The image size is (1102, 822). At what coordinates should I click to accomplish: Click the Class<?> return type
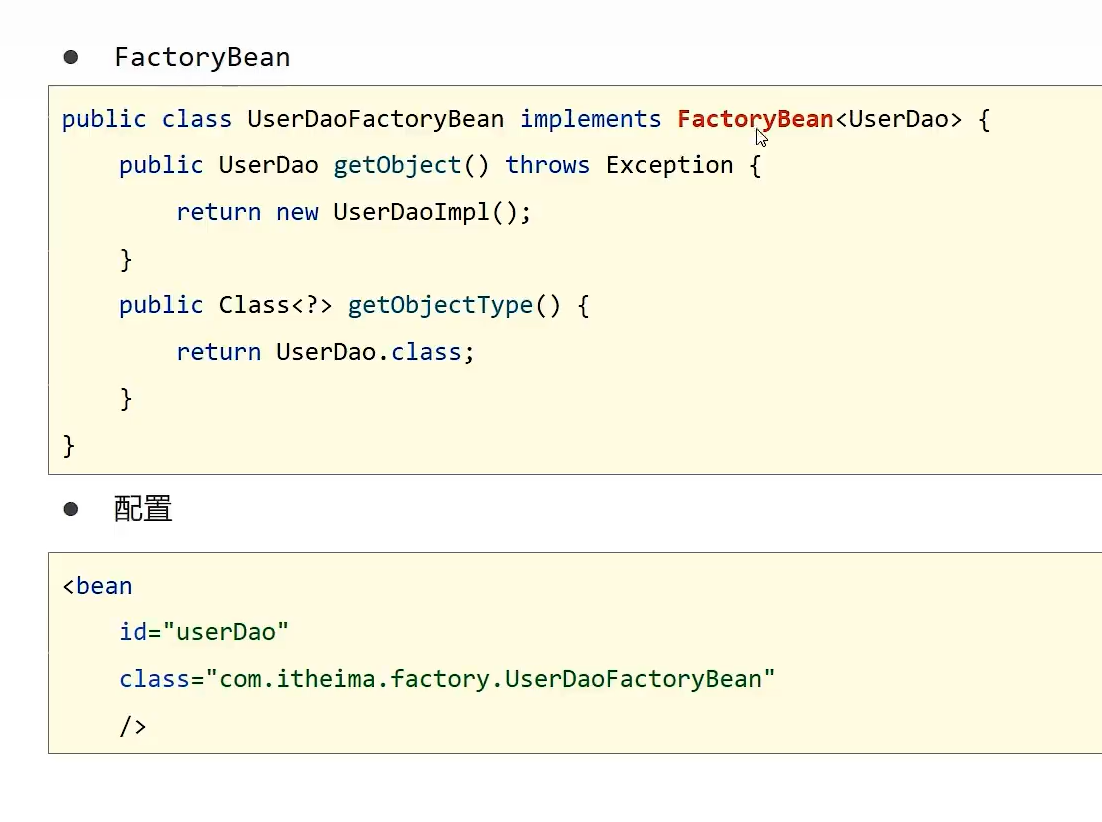pyautogui.click(x=275, y=305)
